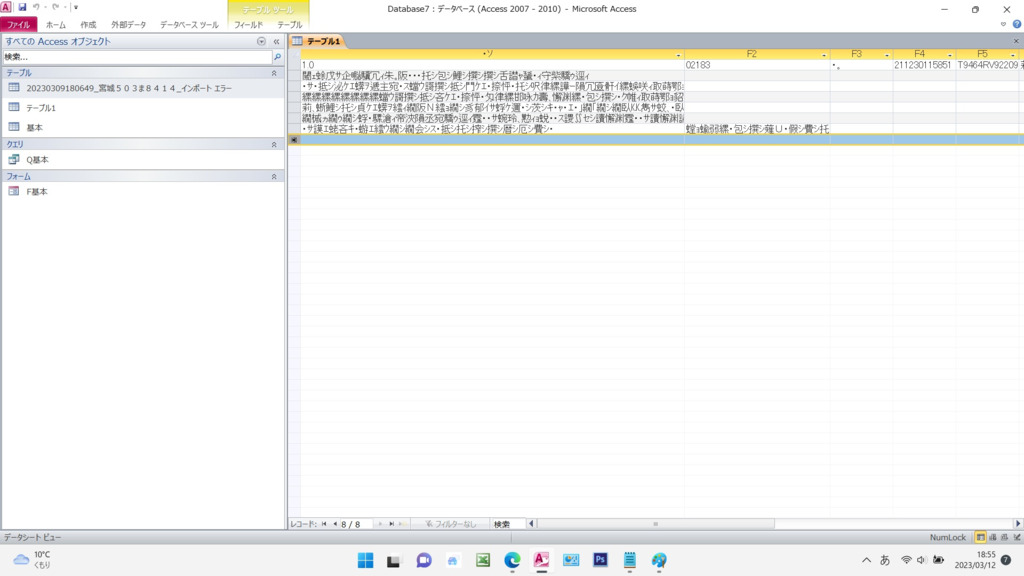Select the Q基本 query in navigation pane
Screen dimensions: 1024x576
coord(142,159)
